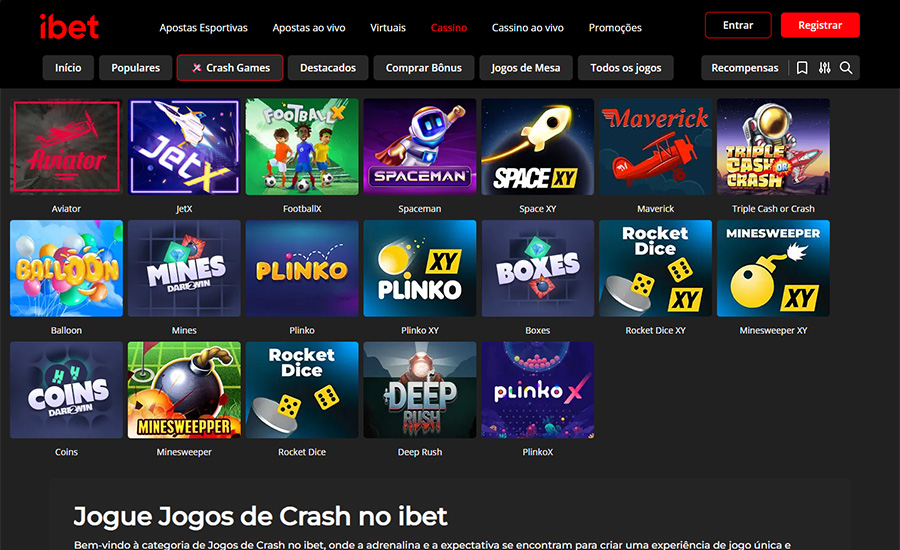Viewport: 900px width, 550px height.
Task: Open Cassino ao vivo menu item
Action: 527,28
